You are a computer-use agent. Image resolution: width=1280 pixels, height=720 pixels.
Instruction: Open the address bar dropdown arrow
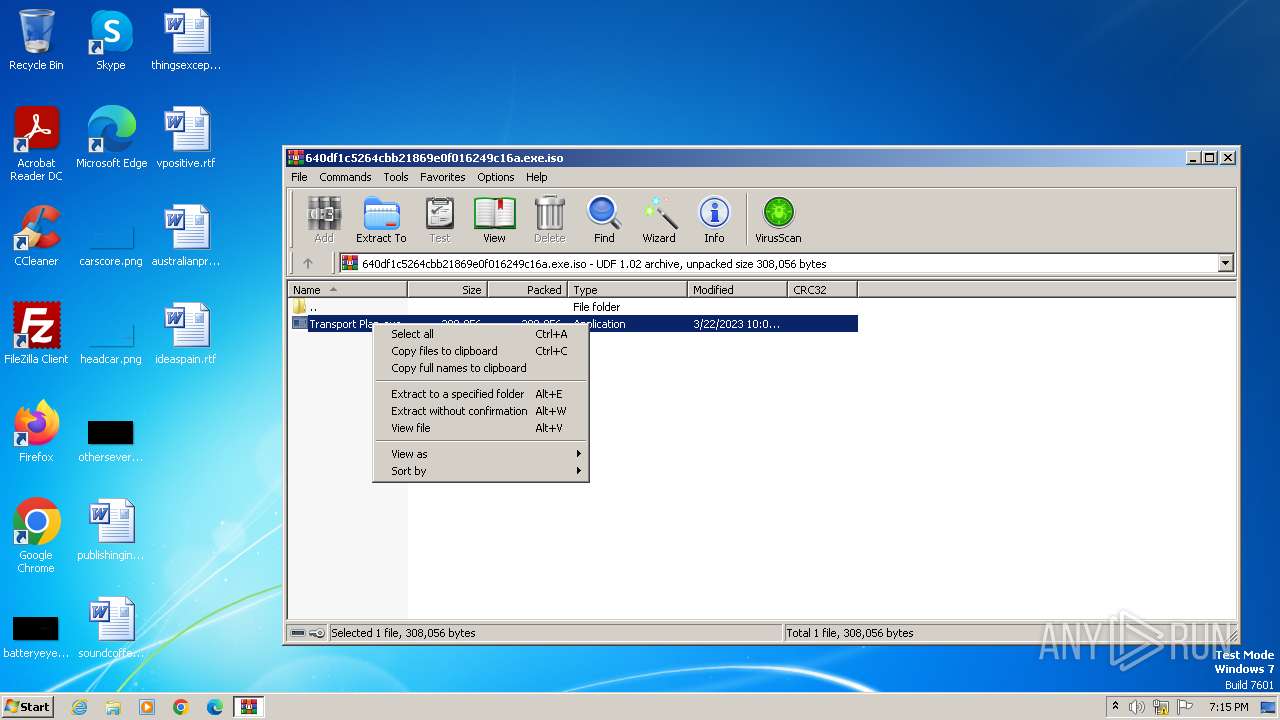pyautogui.click(x=1226, y=264)
